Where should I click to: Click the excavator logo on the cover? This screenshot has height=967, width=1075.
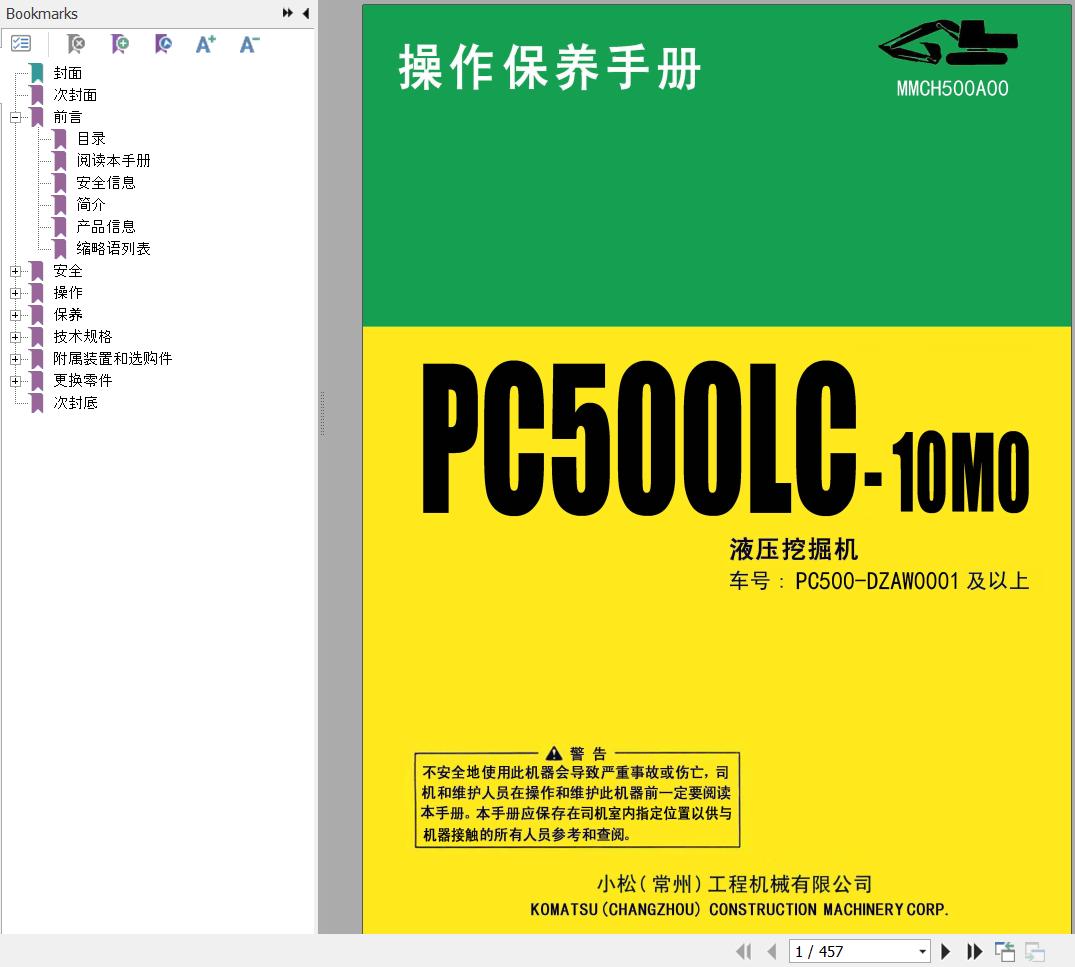pyautogui.click(x=948, y=43)
